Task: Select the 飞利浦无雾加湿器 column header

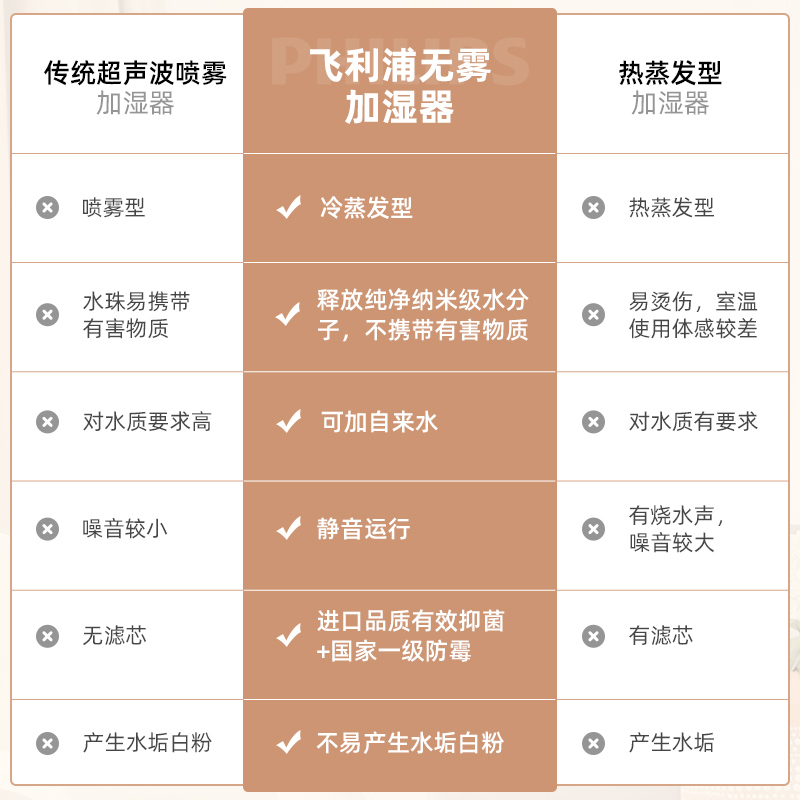Action: click(x=399, y=87)
